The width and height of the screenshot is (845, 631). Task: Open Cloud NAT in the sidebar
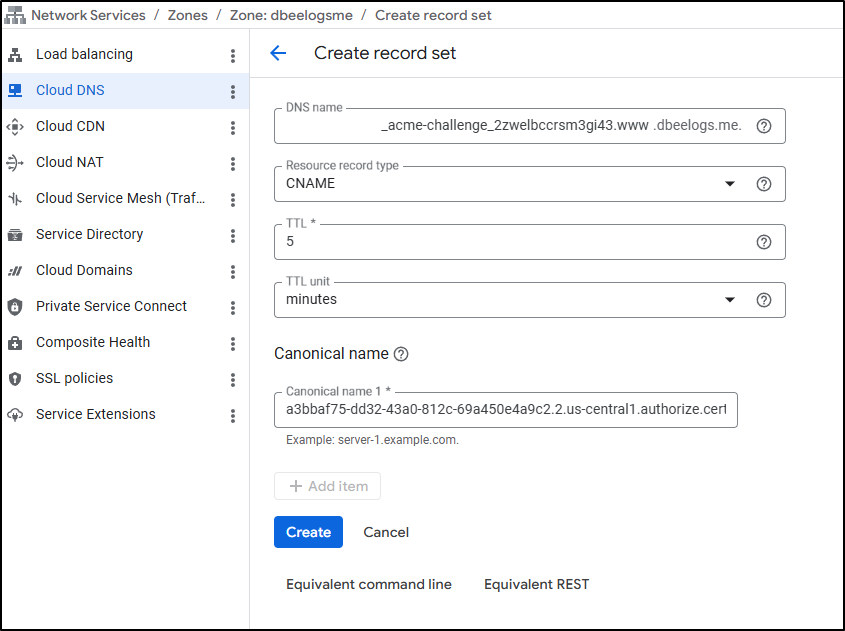[70, 162]
